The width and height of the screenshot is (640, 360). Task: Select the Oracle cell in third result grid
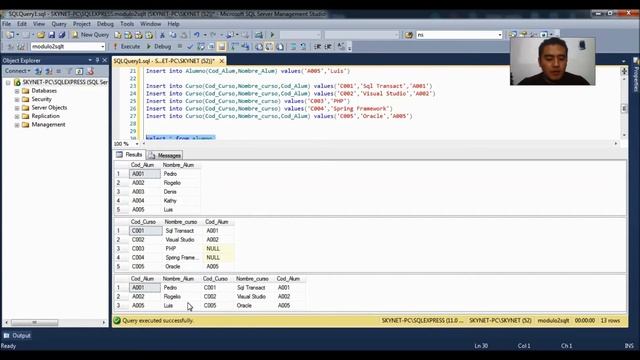point(253,305)
